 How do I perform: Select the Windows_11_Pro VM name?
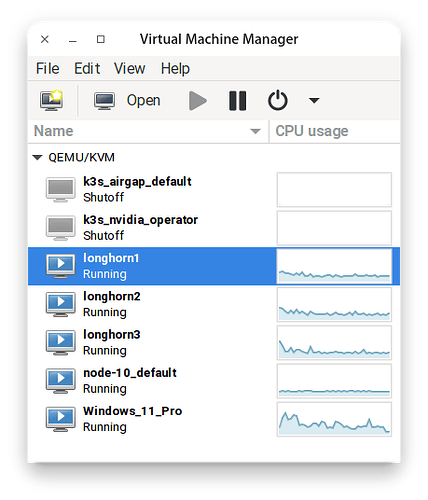tap(133, 411)
